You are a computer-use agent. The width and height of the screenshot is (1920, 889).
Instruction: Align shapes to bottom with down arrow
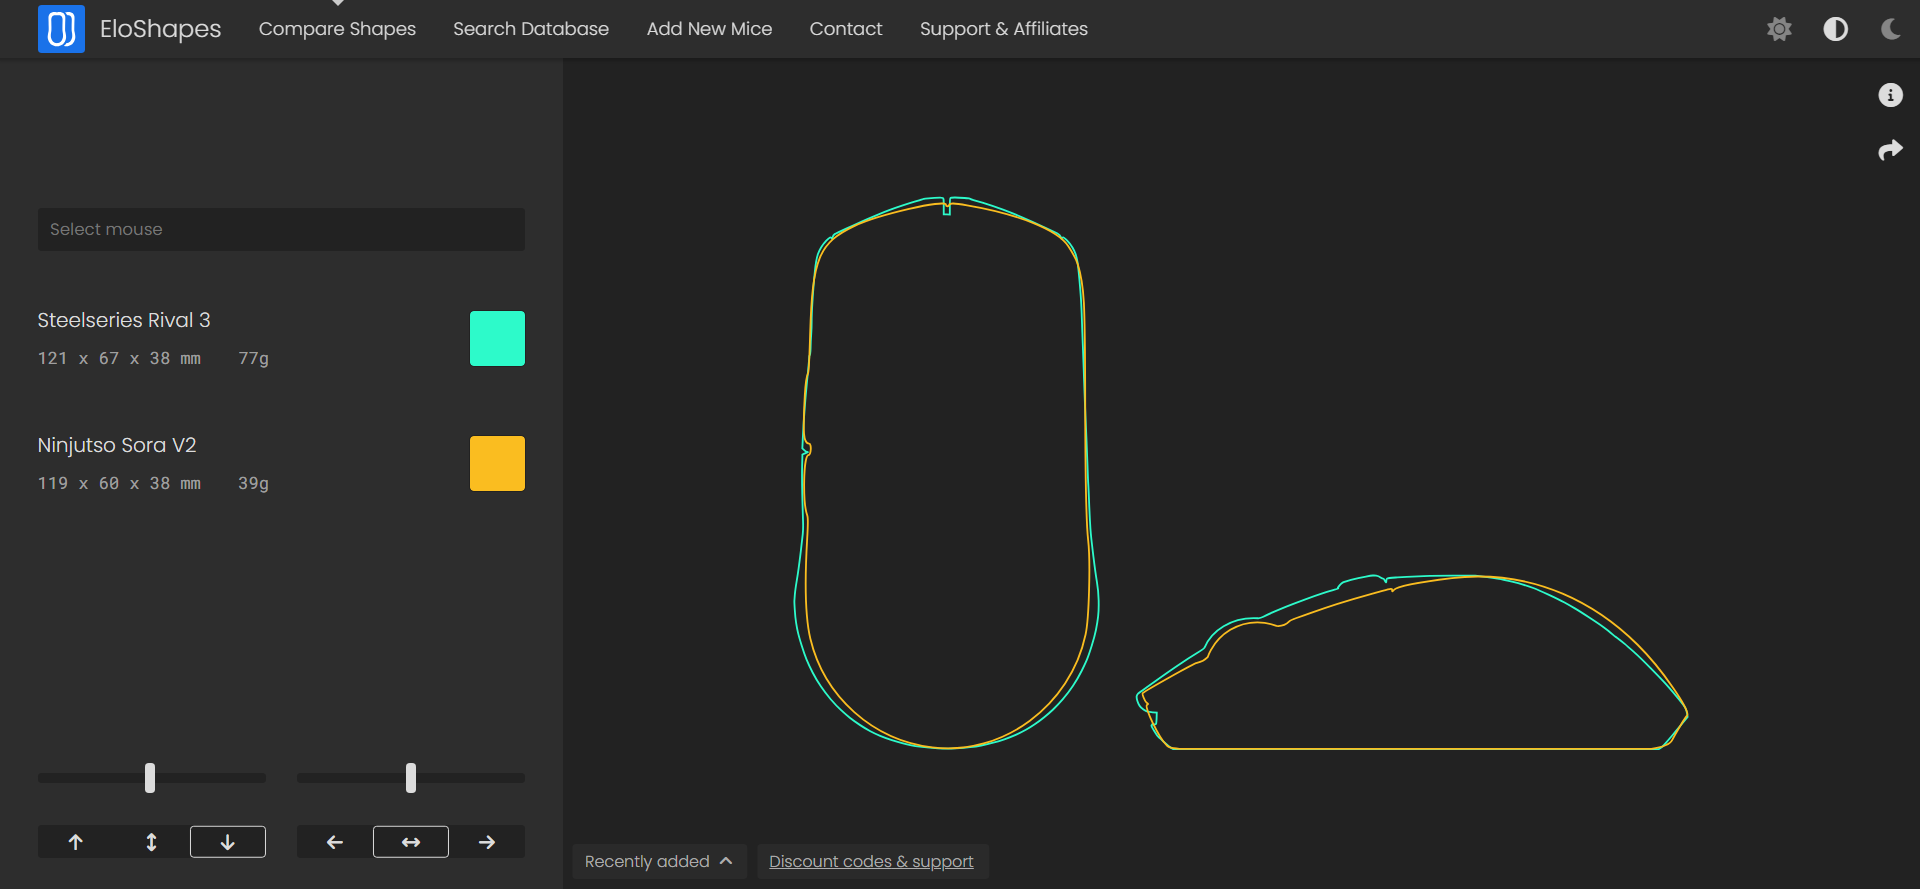(228, 842)
